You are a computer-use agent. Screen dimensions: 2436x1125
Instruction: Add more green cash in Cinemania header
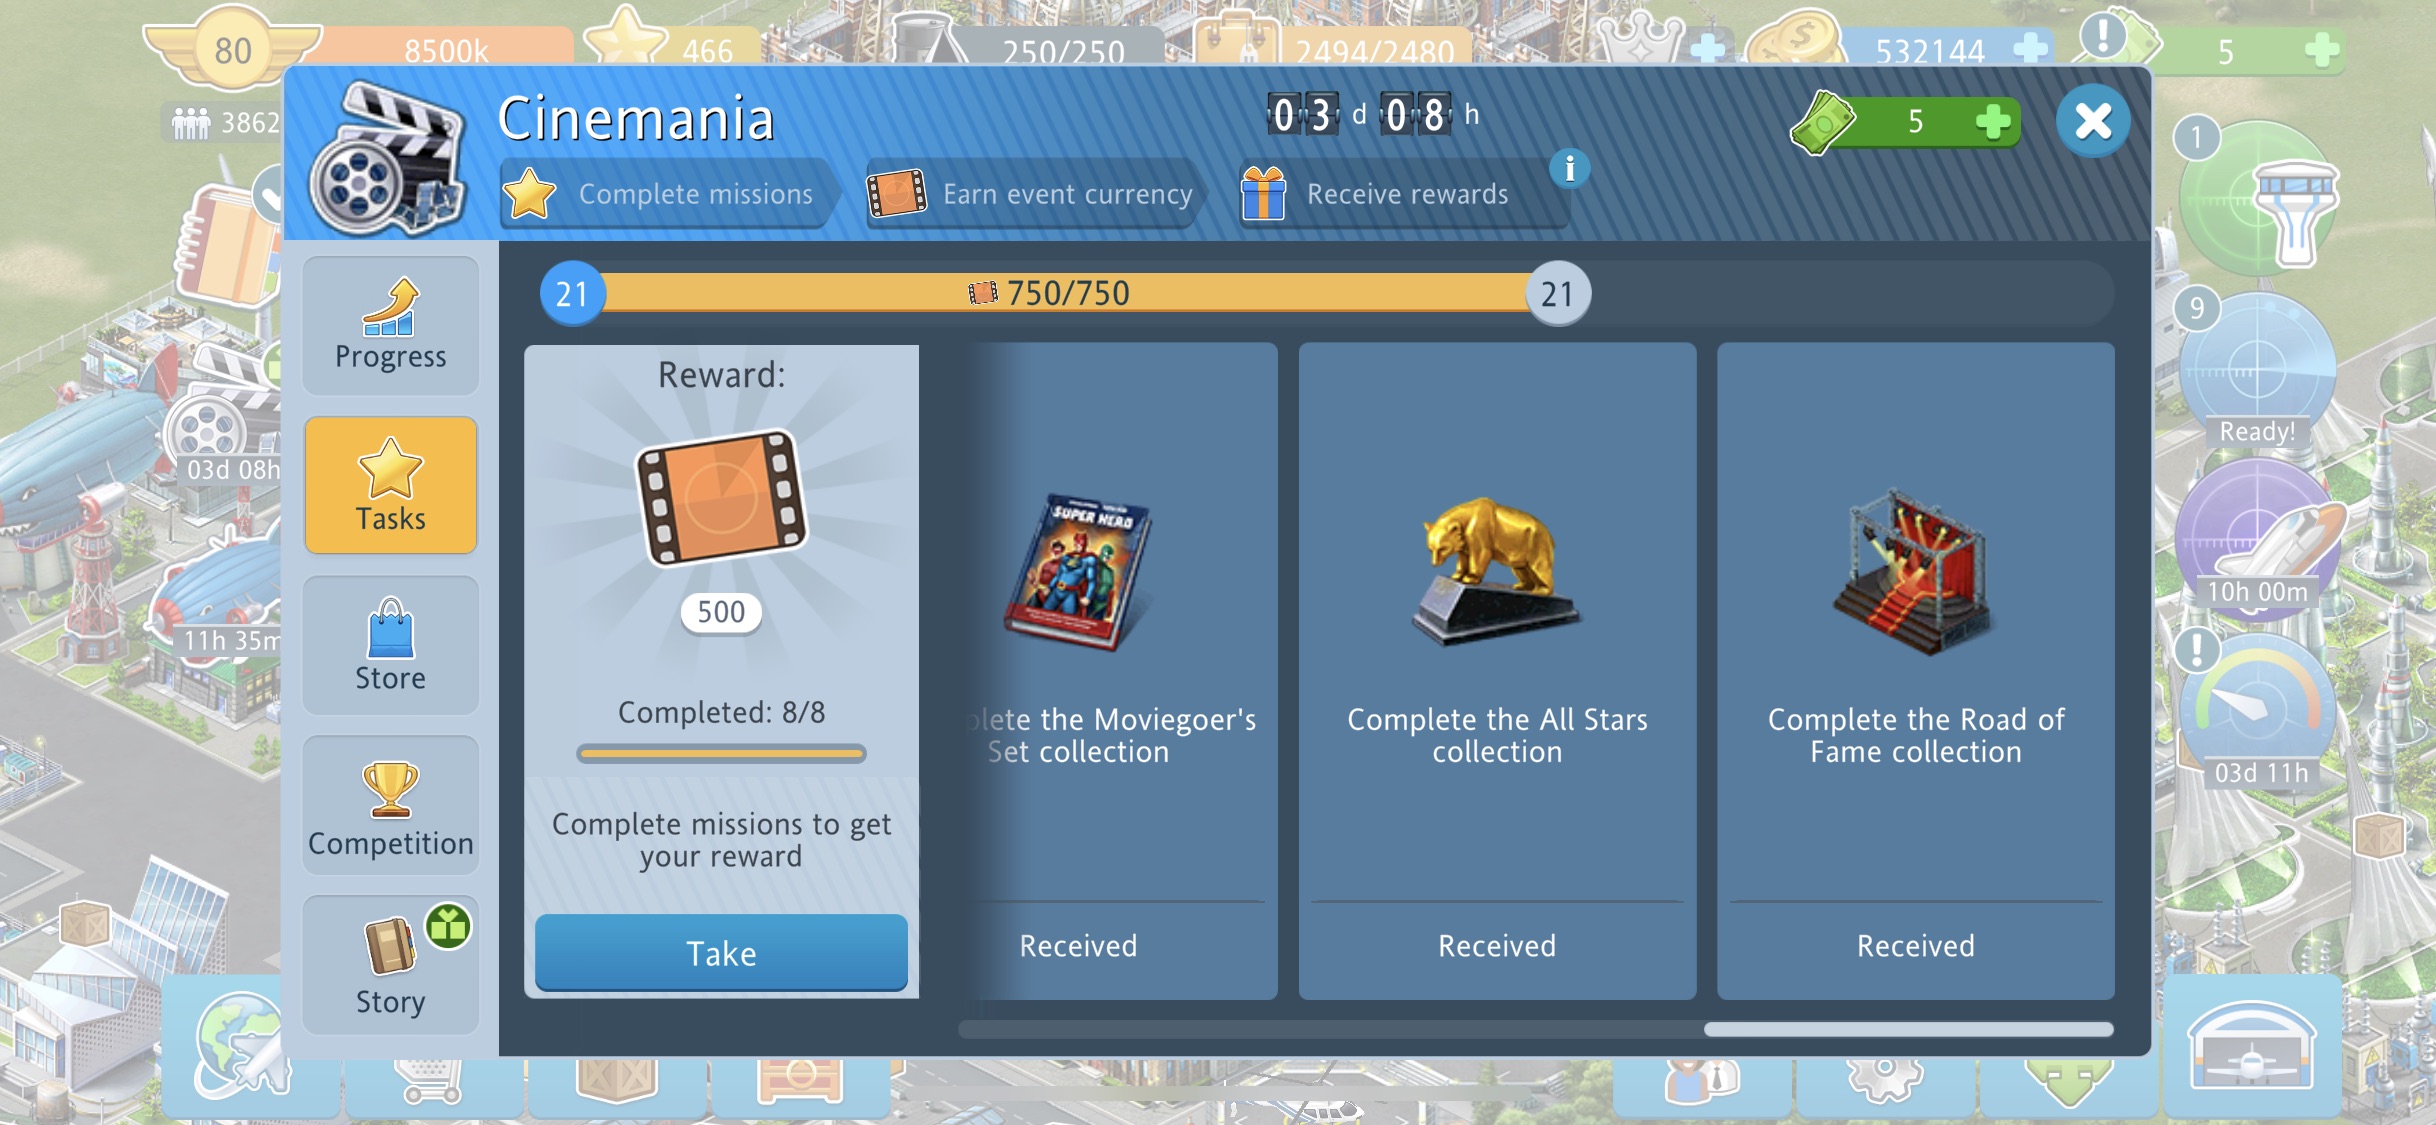1992,121
